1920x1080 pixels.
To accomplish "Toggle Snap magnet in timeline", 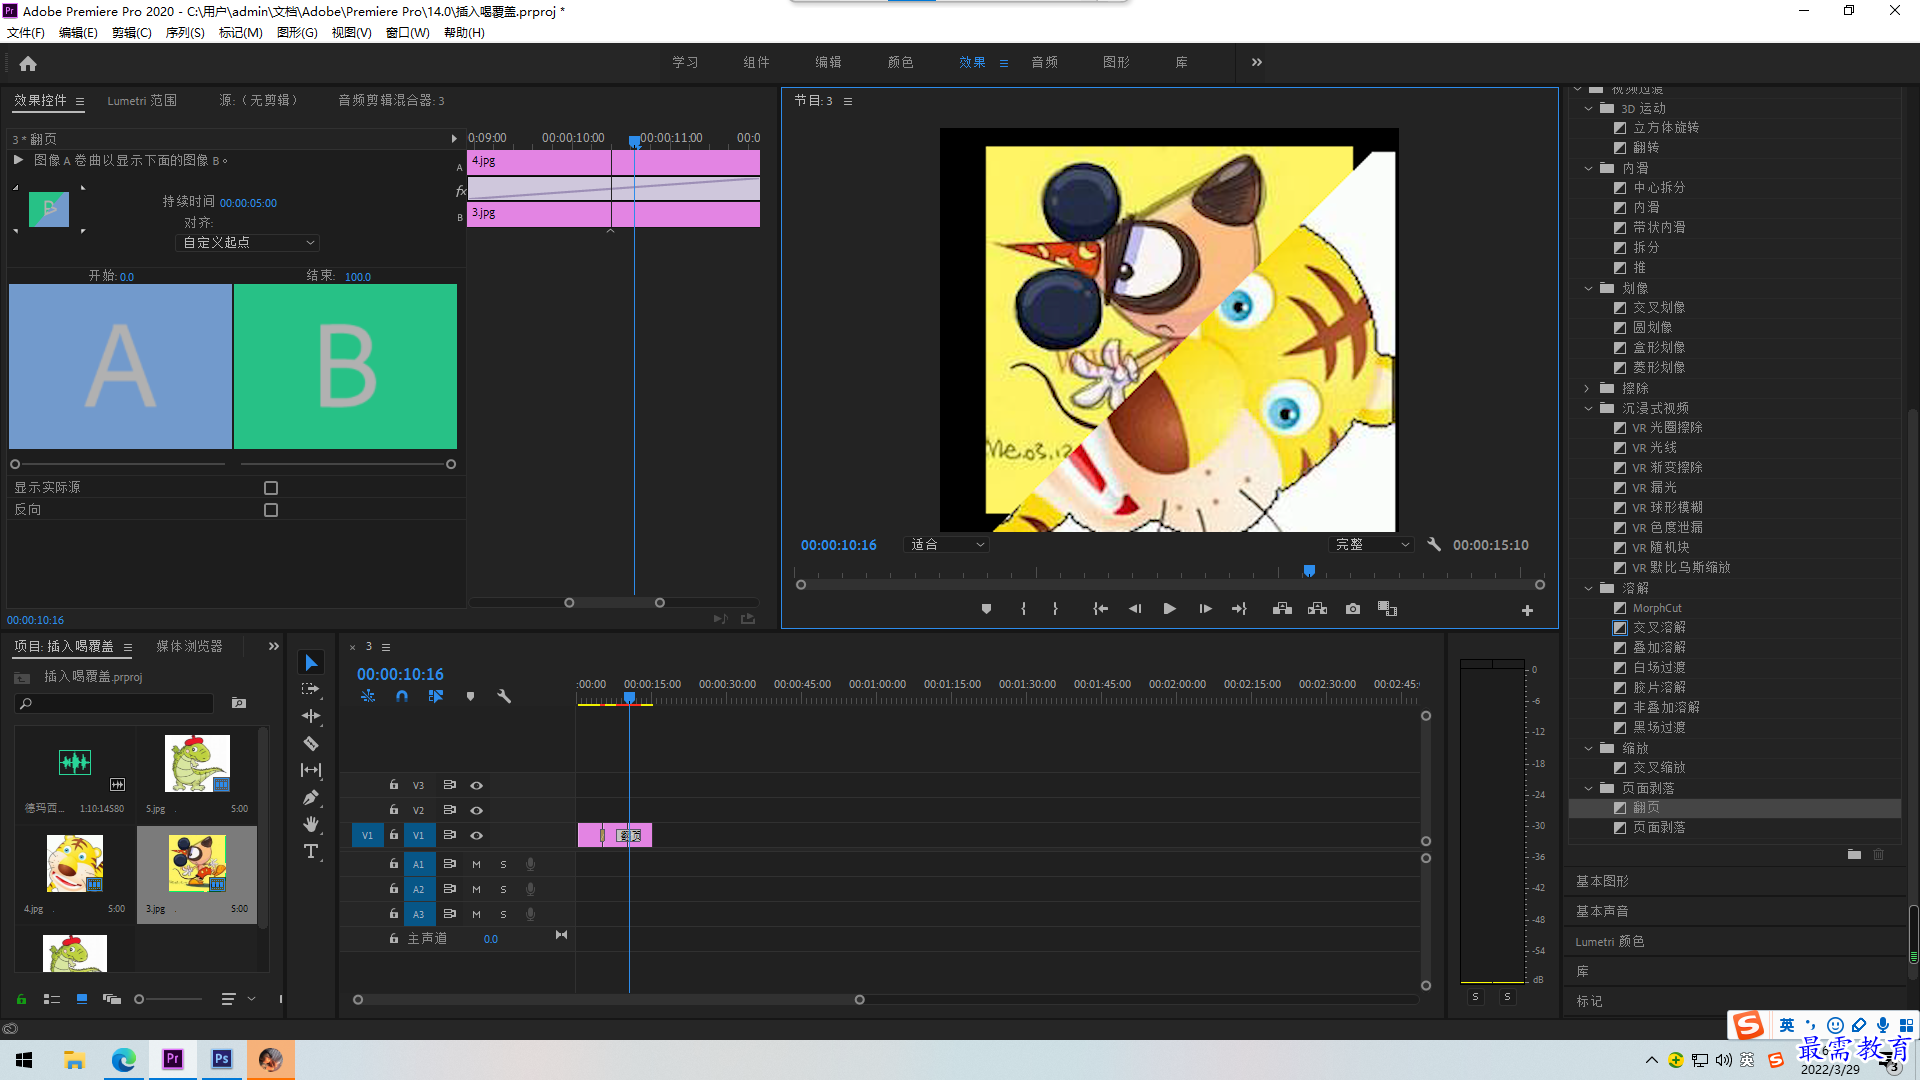I will point(402,697).
